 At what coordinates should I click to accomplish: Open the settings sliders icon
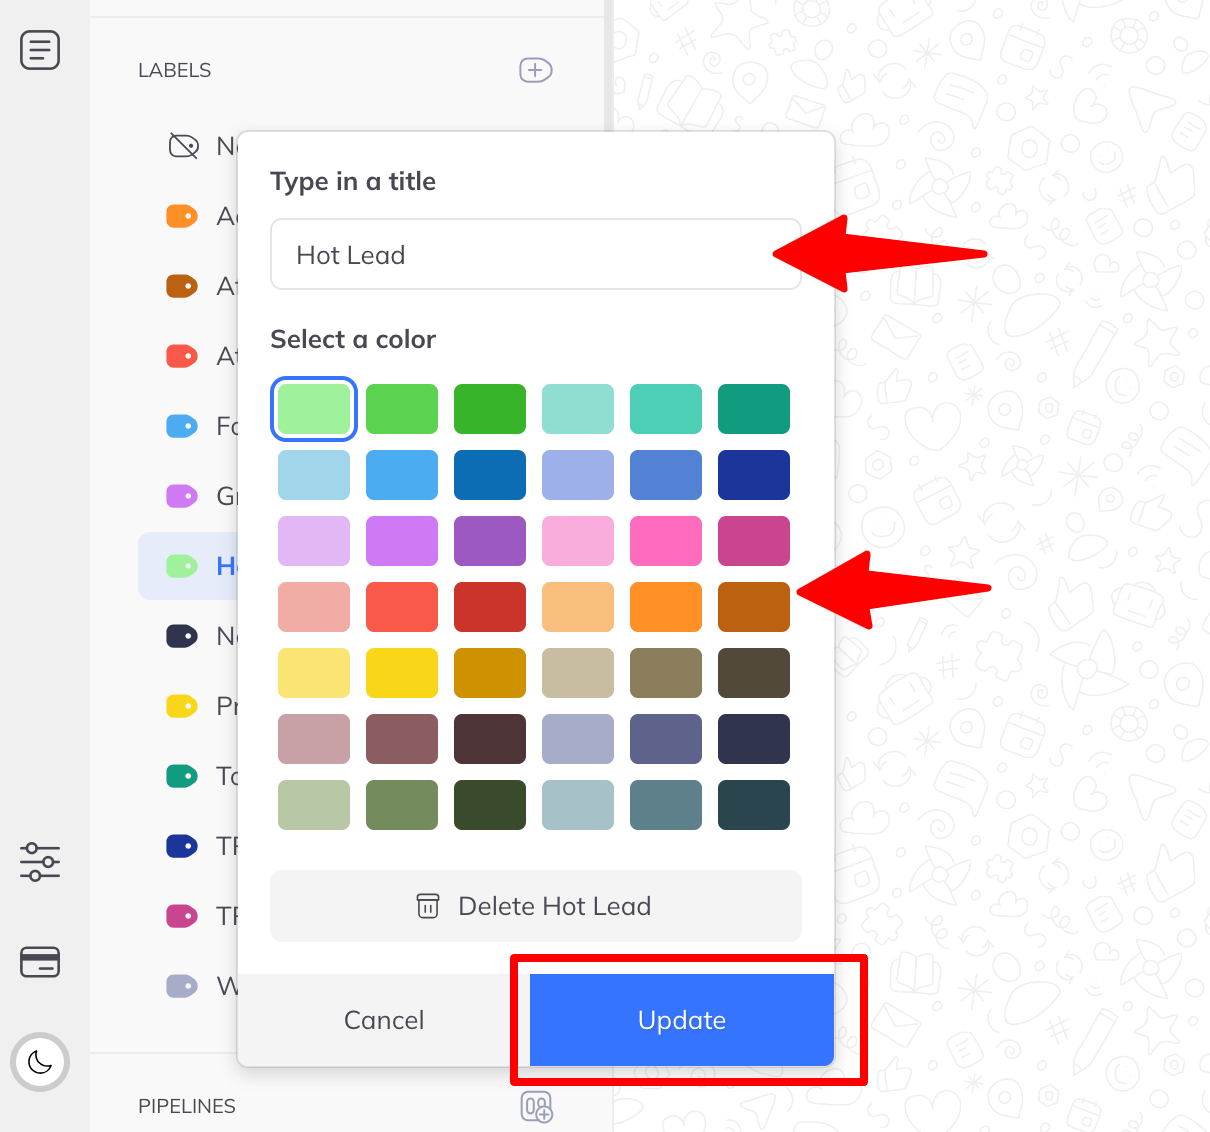[40, 861]
